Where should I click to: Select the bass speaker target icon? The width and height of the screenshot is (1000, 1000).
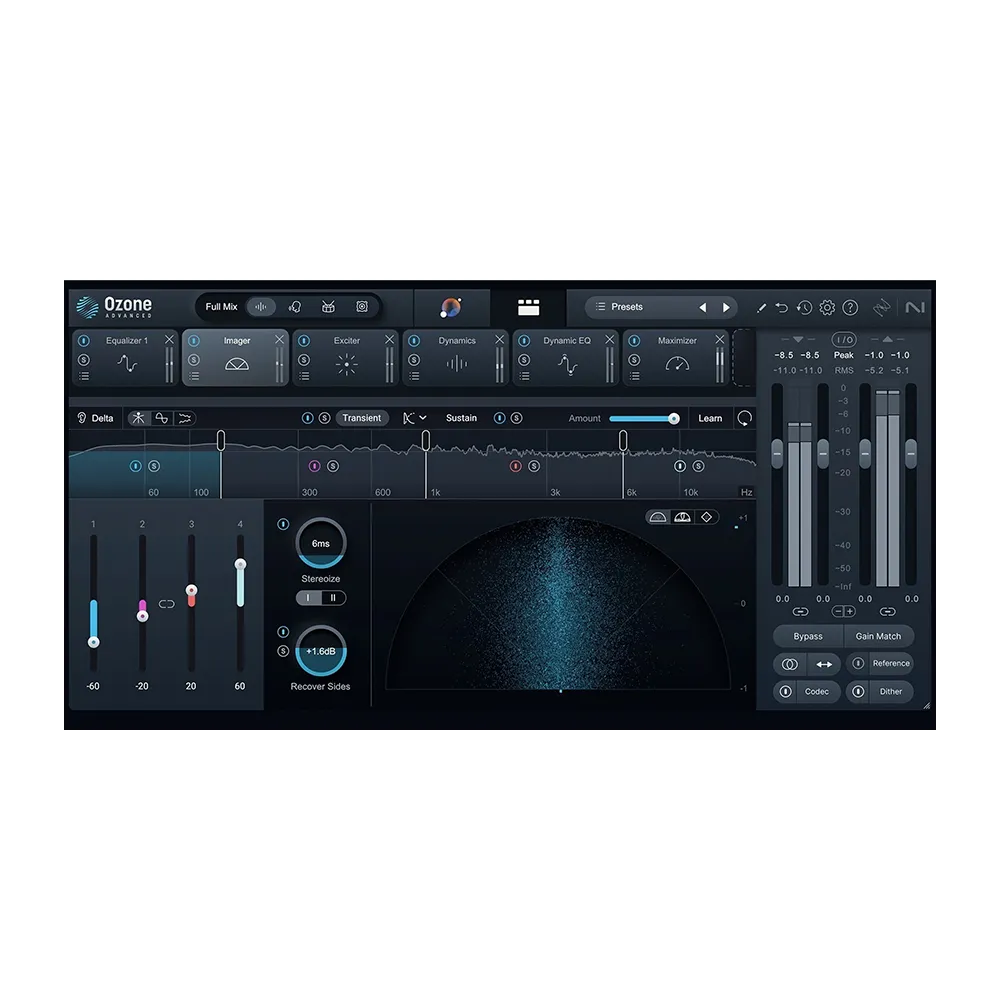click(x=362, y=307)
